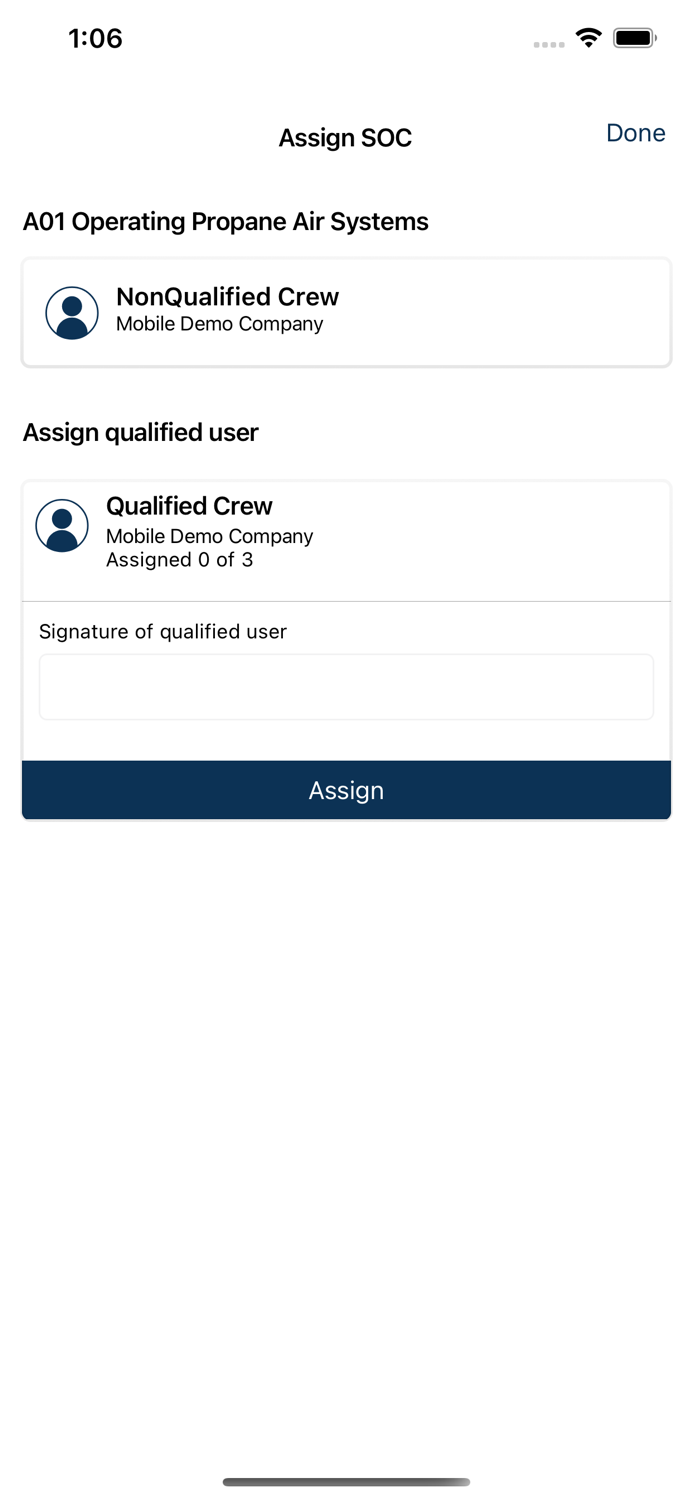The height and width of the screenshot is (1500, 693).
Task: Click the signature of qualified user field
Action: [346, 686]
